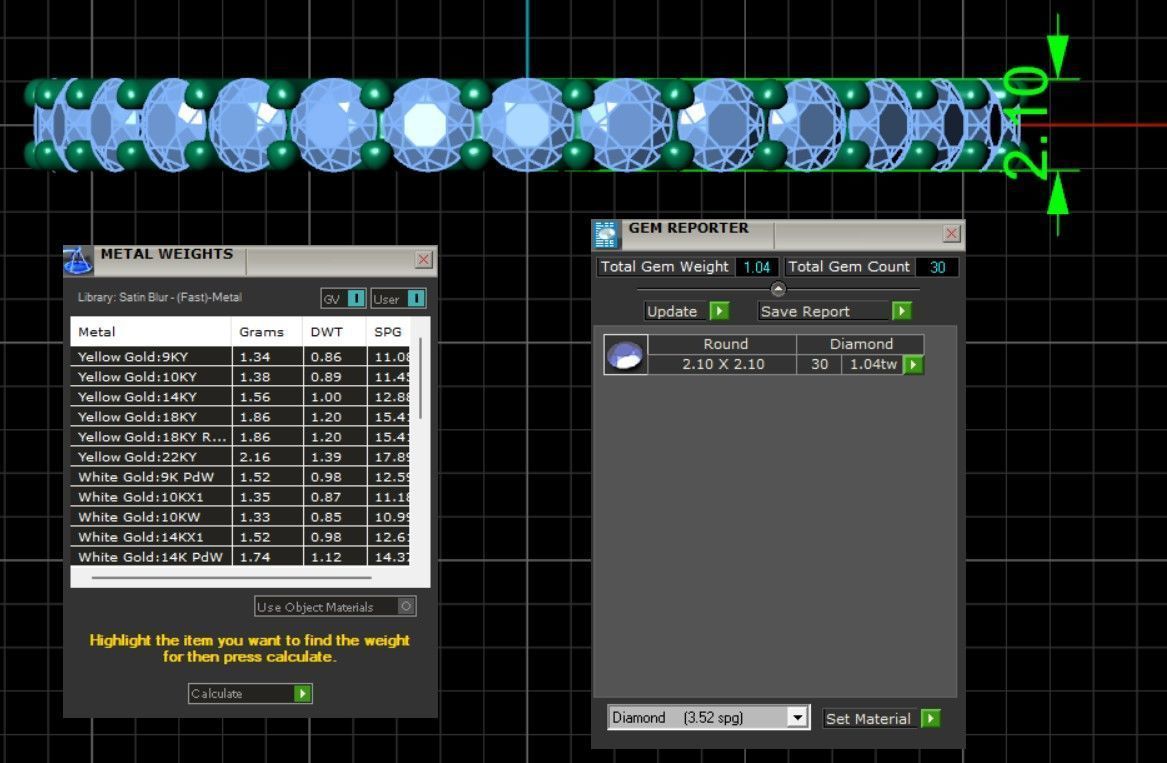
Task: Collapse the gem weight summary expander arrow
Action: pos(778,289)
